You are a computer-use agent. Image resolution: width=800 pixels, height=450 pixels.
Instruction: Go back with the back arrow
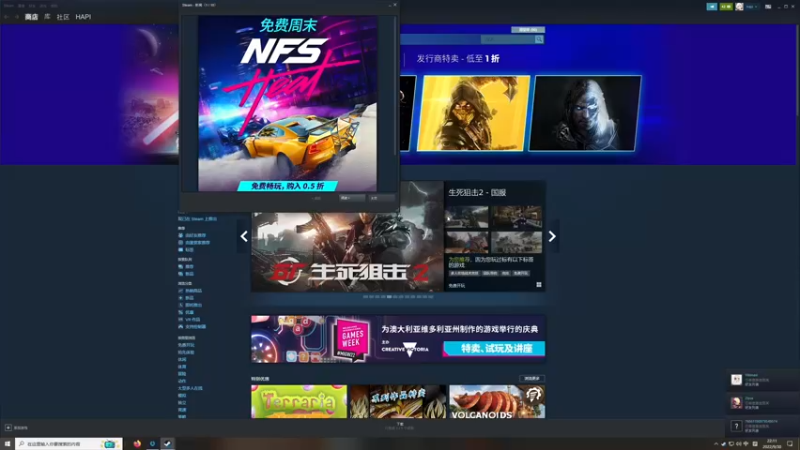tap(7, 17)
